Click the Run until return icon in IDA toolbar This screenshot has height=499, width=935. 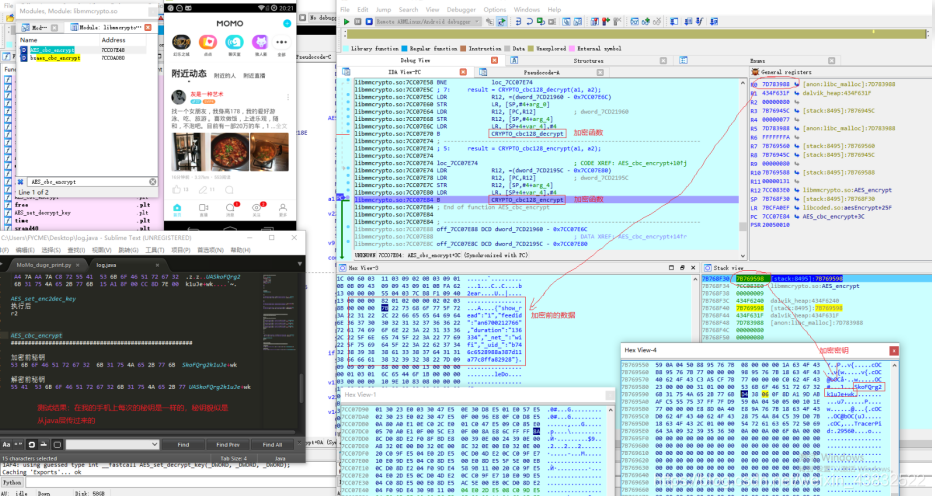click(x=541, y=21)
